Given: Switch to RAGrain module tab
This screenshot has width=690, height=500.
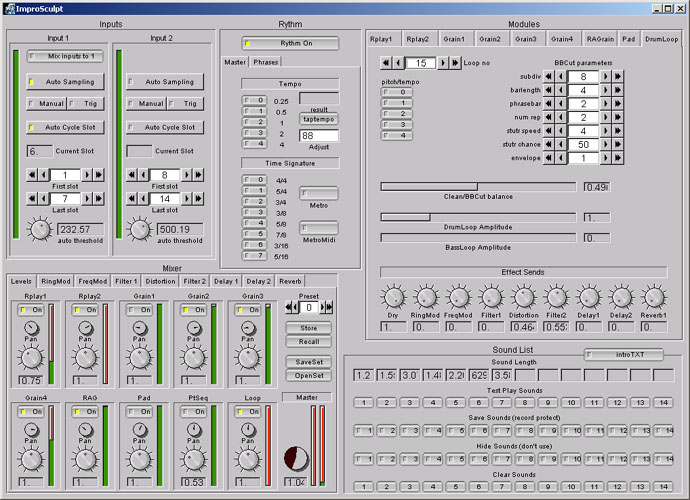Looking at the screenshot, I should coord(600,39).
